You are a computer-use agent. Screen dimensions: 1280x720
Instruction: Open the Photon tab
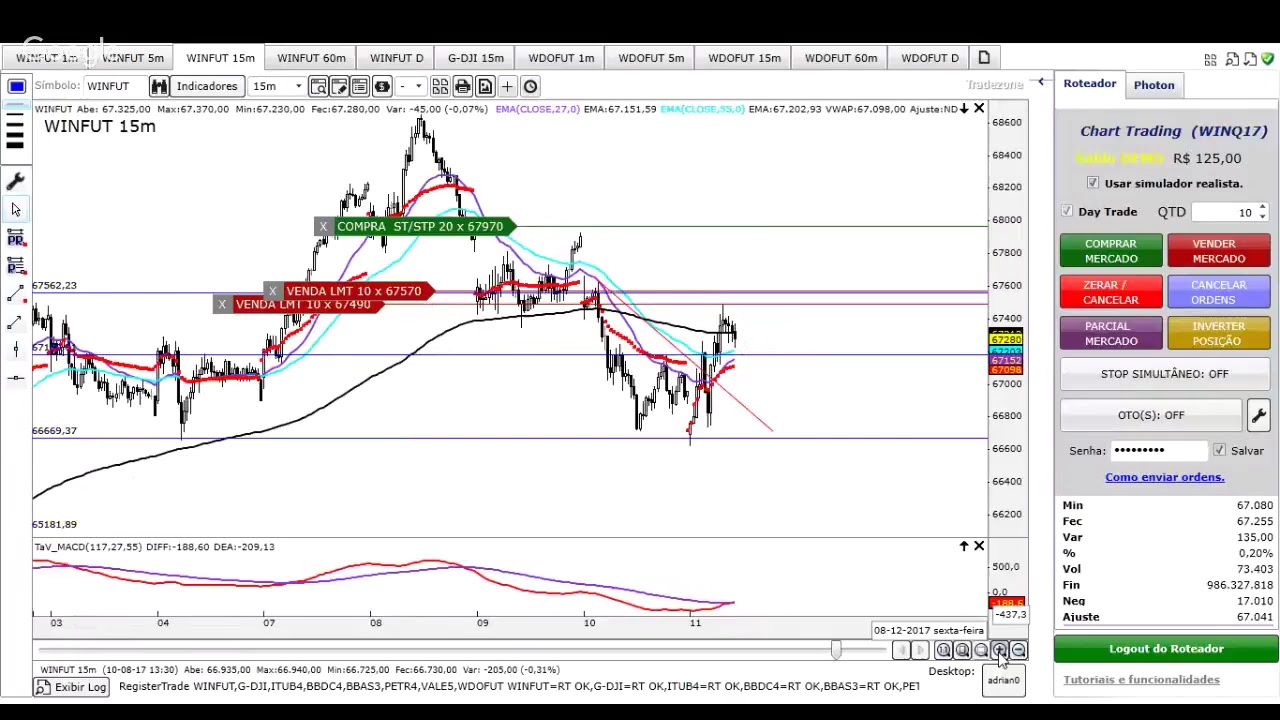point(1154,85)
